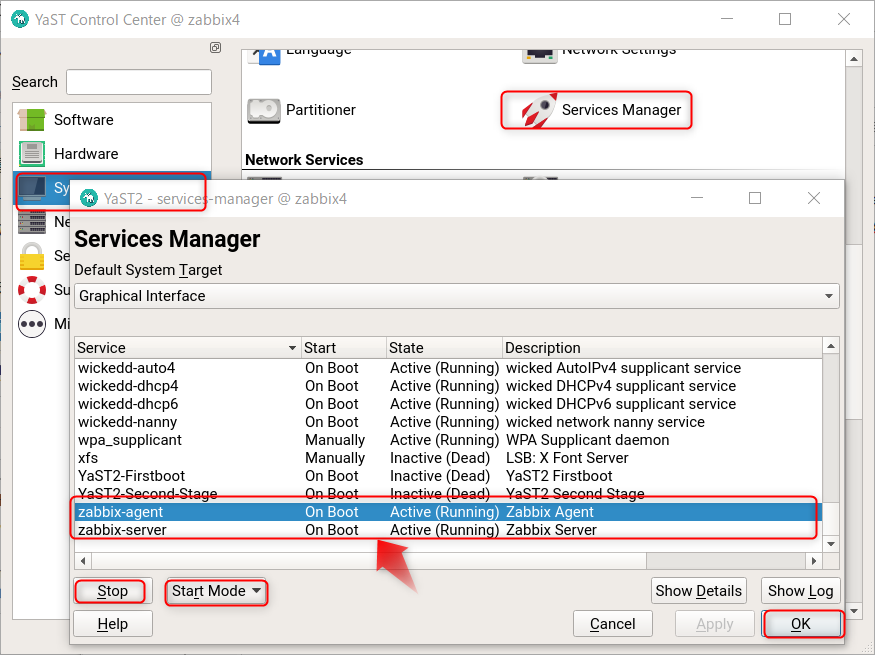Click the System monitor icon in sidebar

coord(32,188)
